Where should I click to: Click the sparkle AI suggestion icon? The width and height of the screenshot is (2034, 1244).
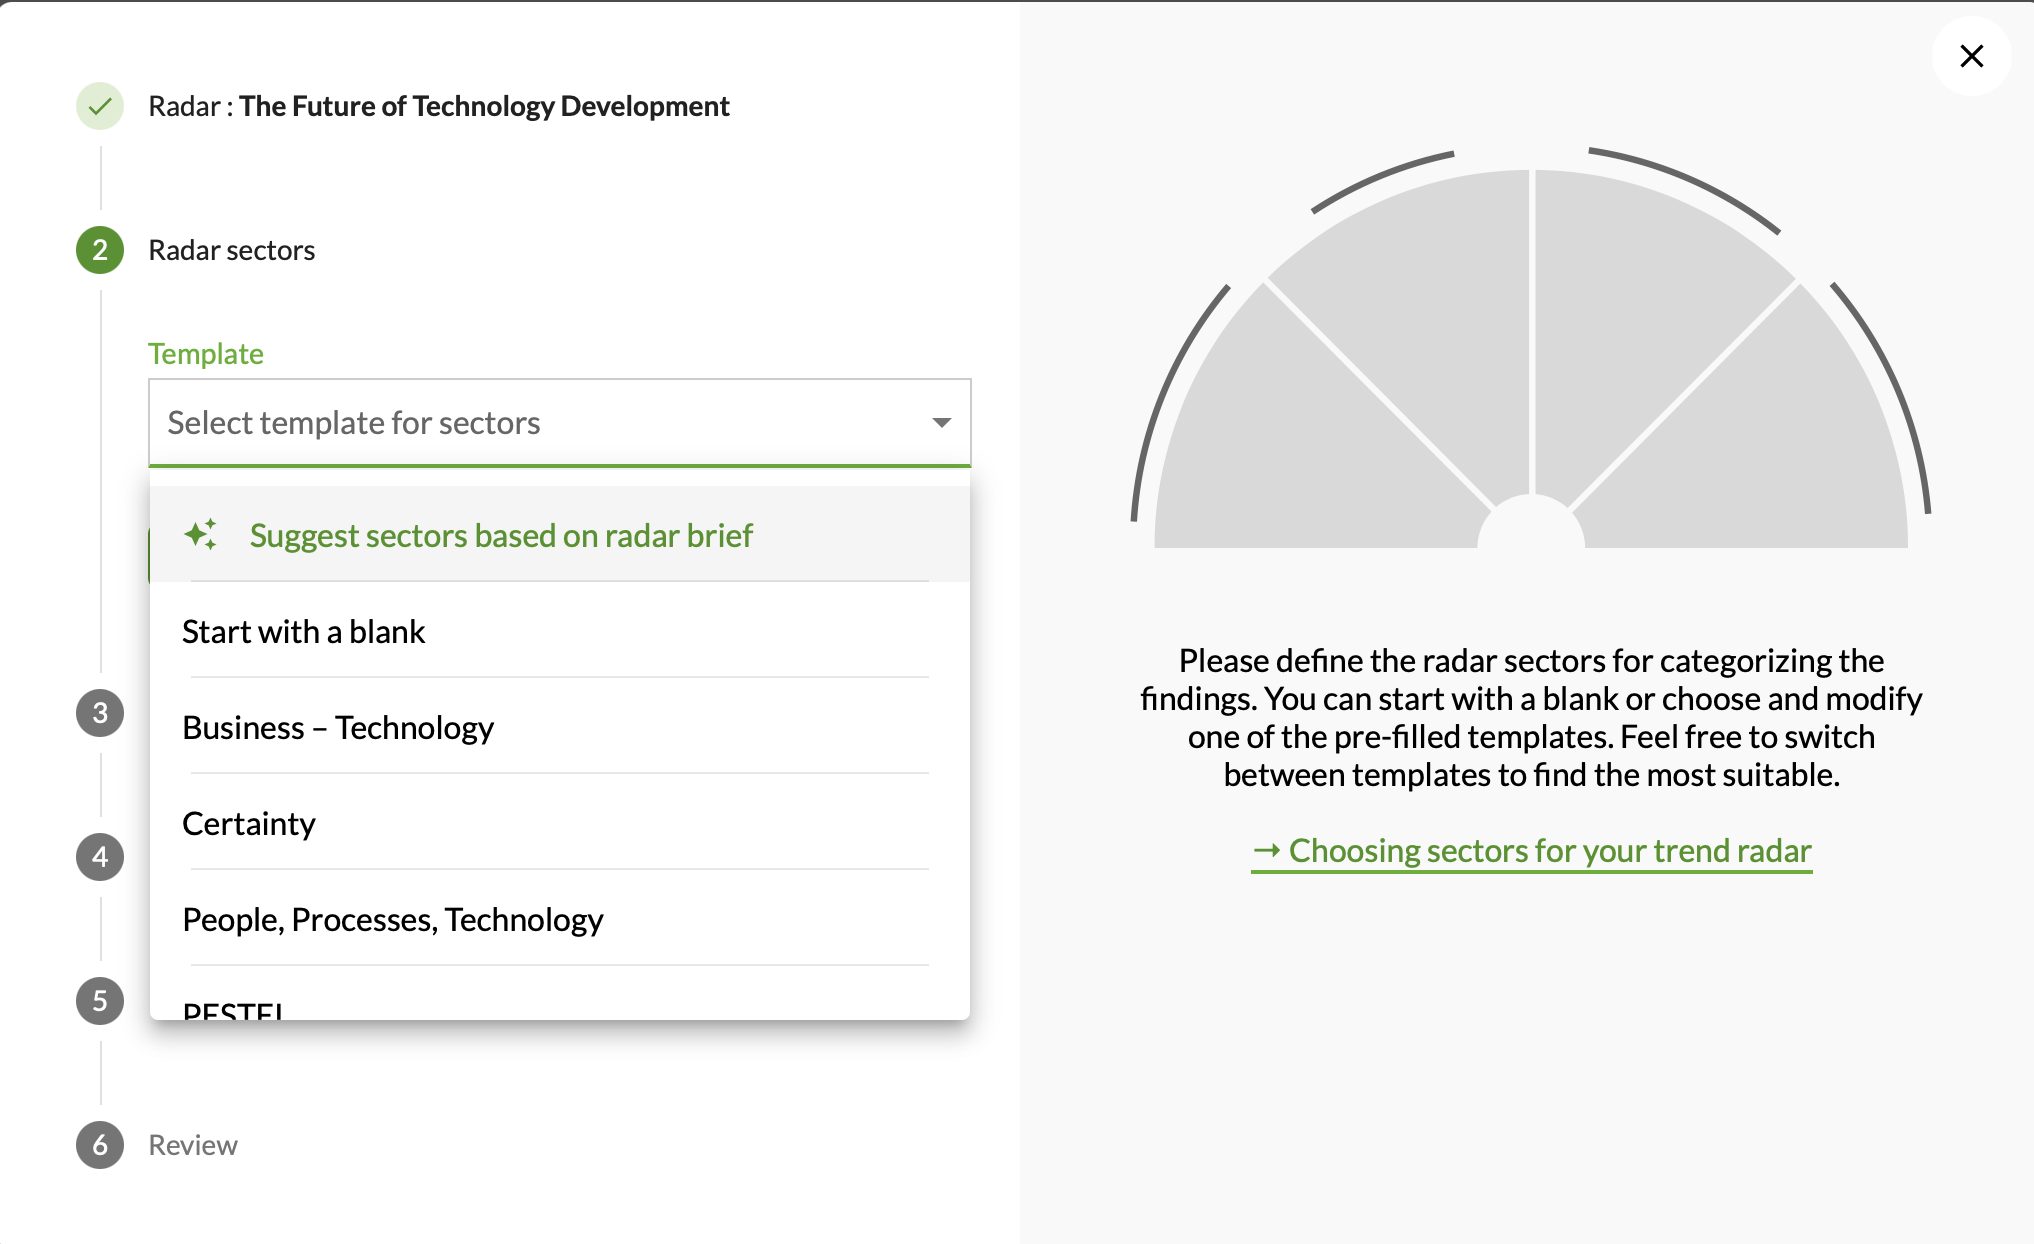pos(201,535)
